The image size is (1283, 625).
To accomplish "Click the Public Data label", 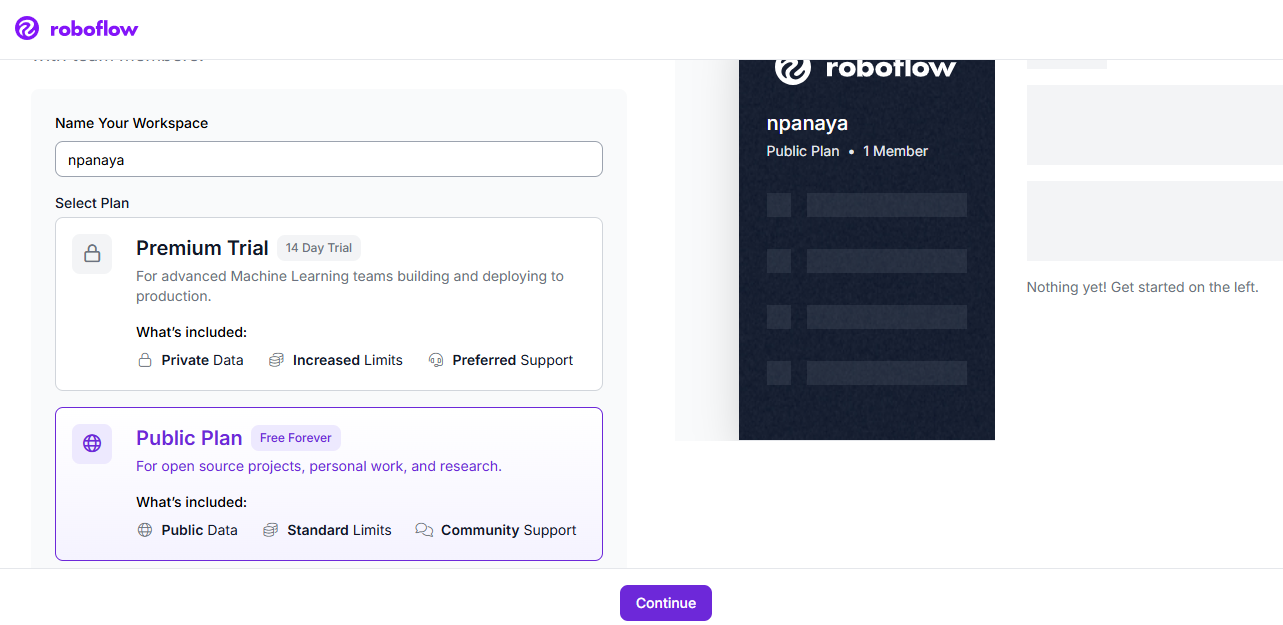I will pyautogui.click(x=200, y=530).
